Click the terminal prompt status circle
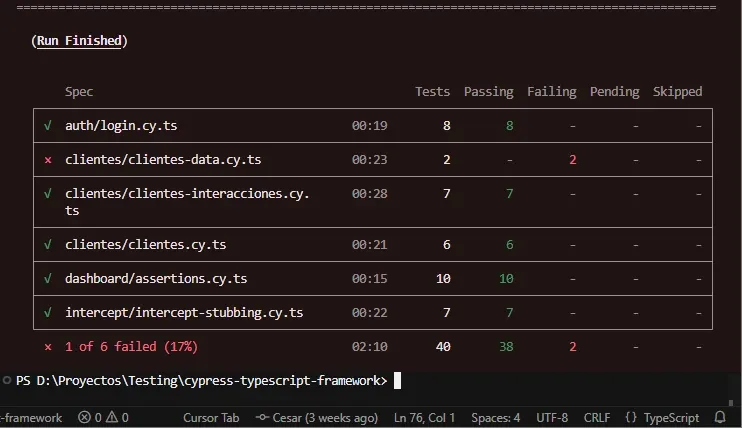This screenshot has height=428, width=742. coord(7,380)
